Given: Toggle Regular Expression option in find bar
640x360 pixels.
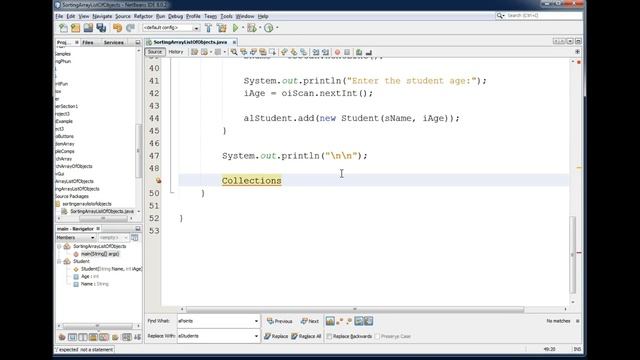Looking at the screenshot, I should [x=349, y=321].
